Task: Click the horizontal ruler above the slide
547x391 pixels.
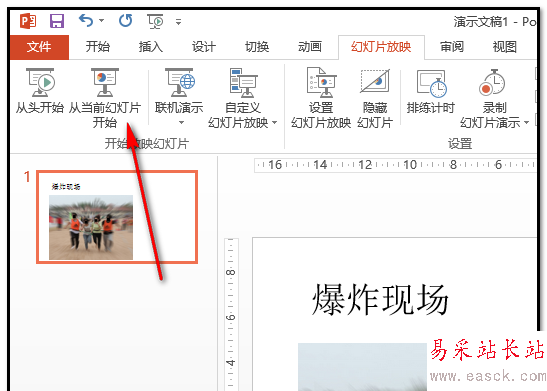Action: click(395, 165)
